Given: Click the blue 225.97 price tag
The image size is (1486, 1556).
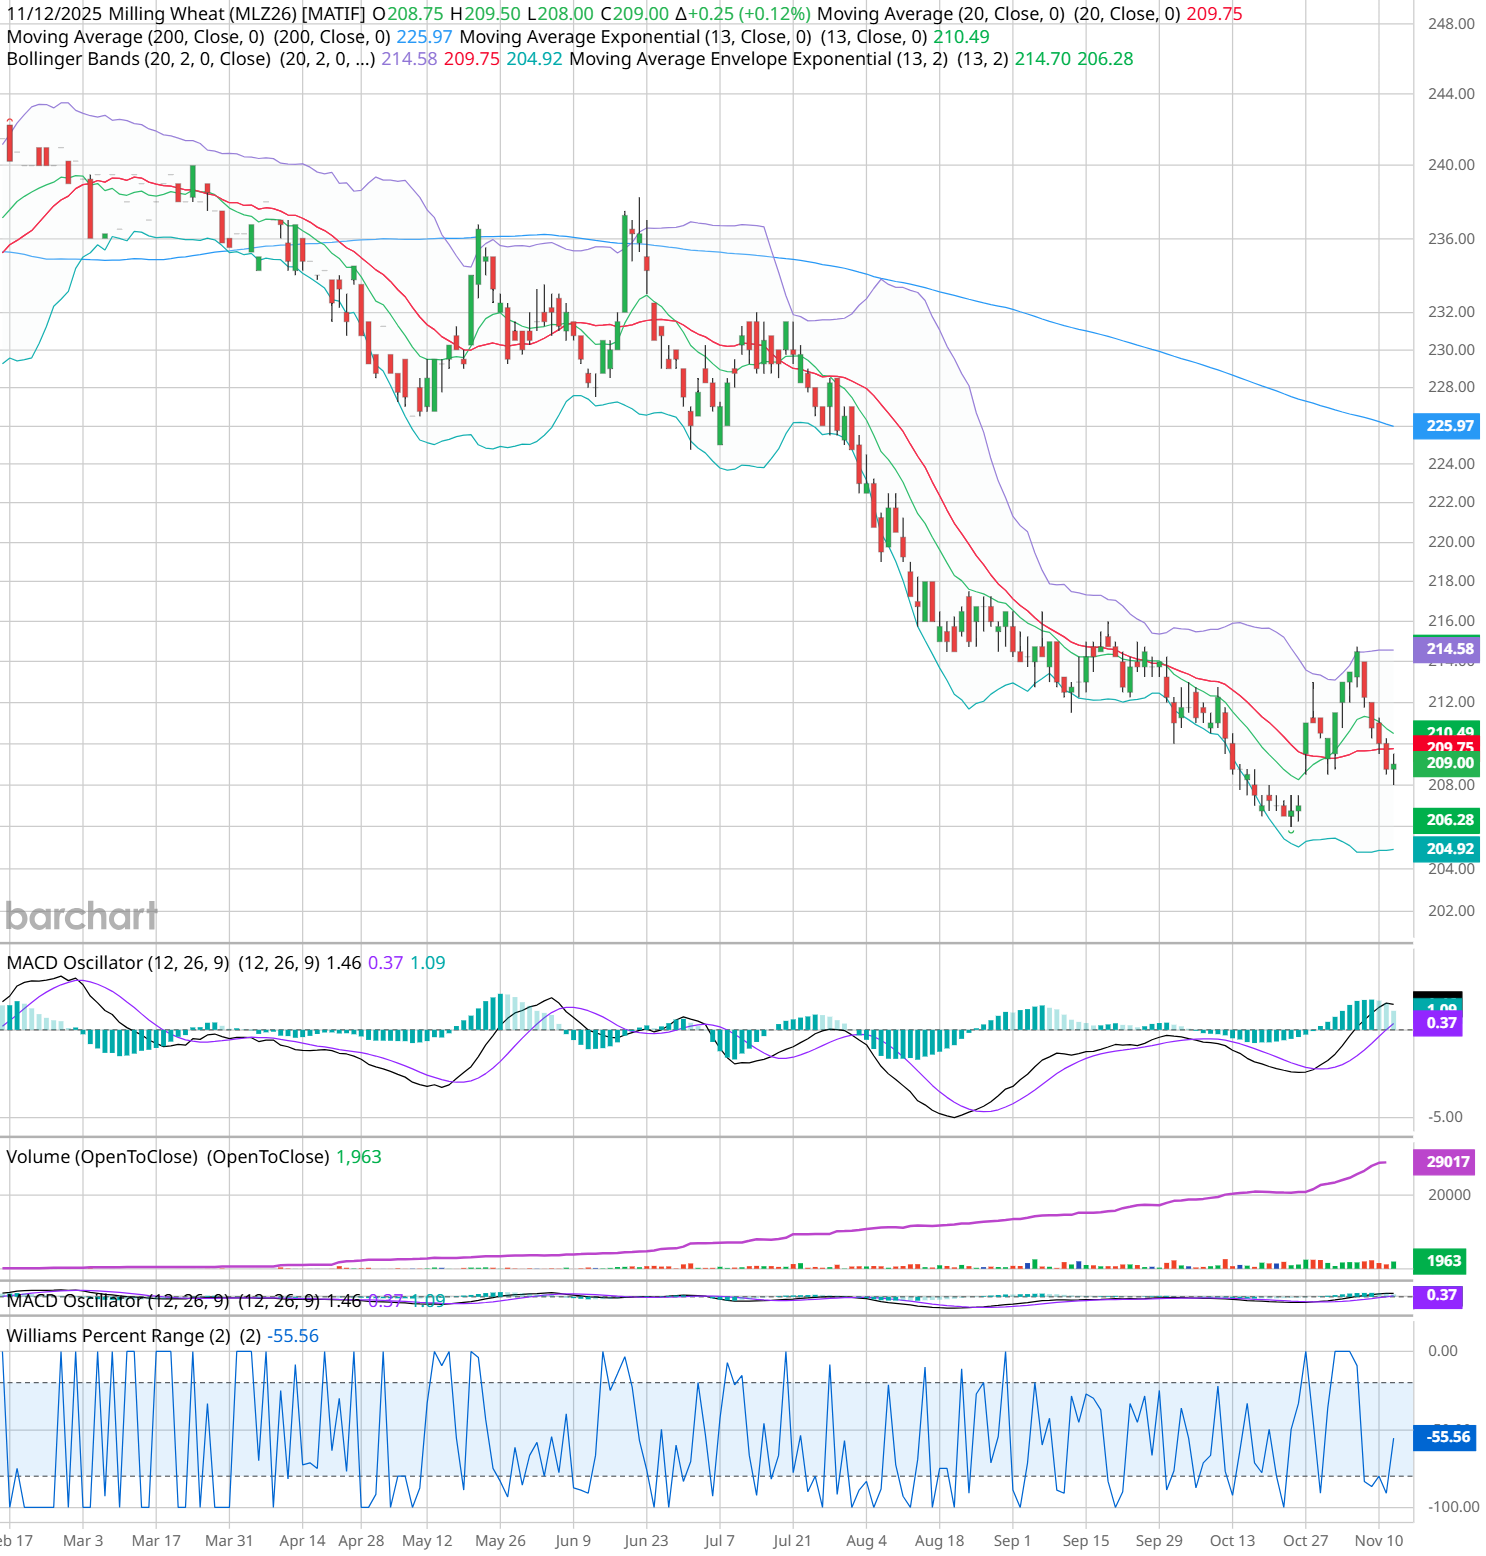Looking at the screenshot, I should tap(1448, 426).
